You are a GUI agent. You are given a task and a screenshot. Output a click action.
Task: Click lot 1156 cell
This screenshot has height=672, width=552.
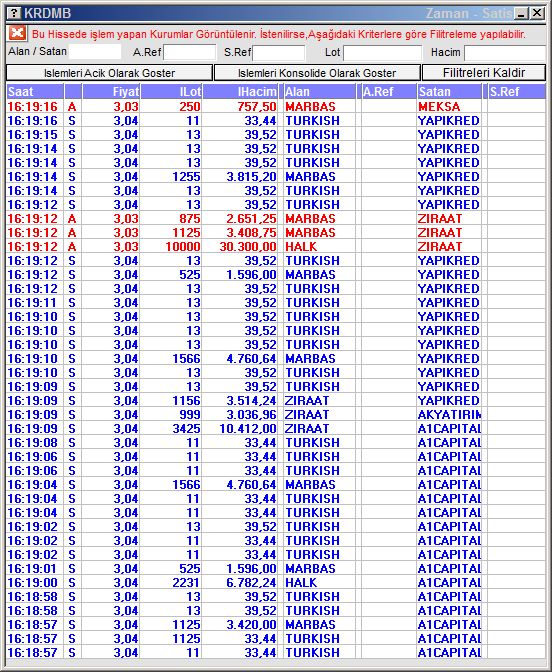coord(171,401)
